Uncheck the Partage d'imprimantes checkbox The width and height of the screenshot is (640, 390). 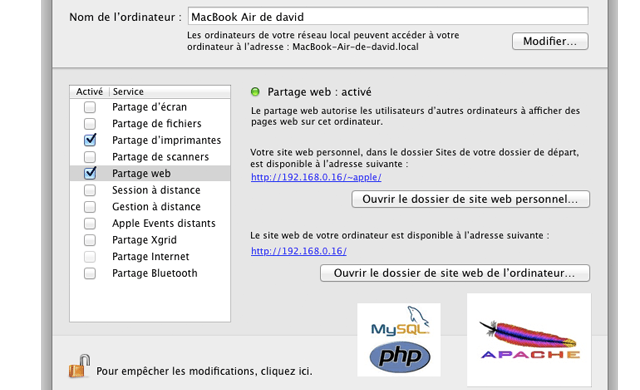90,140
